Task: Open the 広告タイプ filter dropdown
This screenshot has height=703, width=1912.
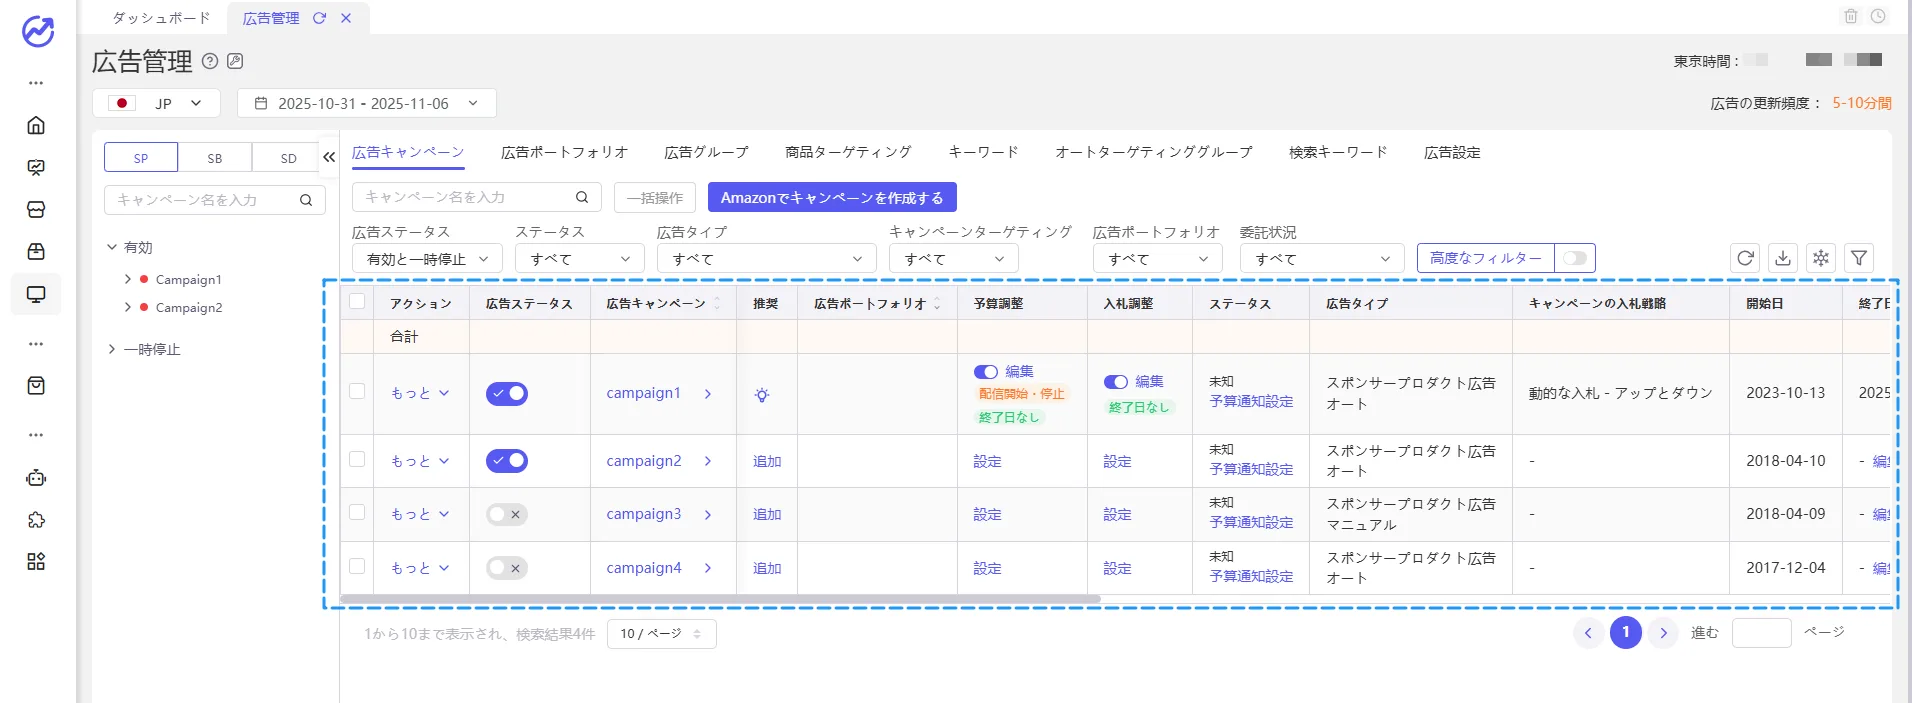Action: [766, 258]
